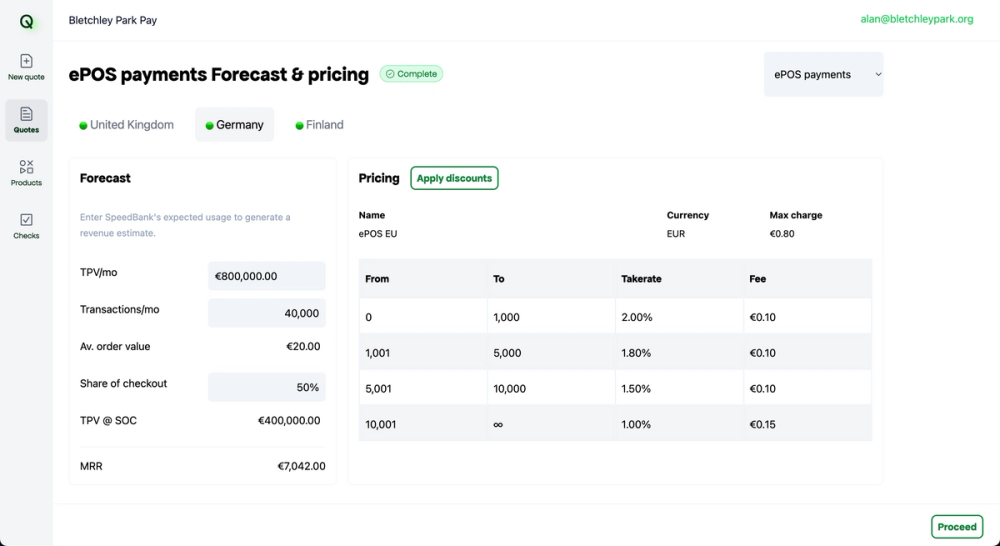
Task: Click the 2.00% takerate cell
Action: 636,317
